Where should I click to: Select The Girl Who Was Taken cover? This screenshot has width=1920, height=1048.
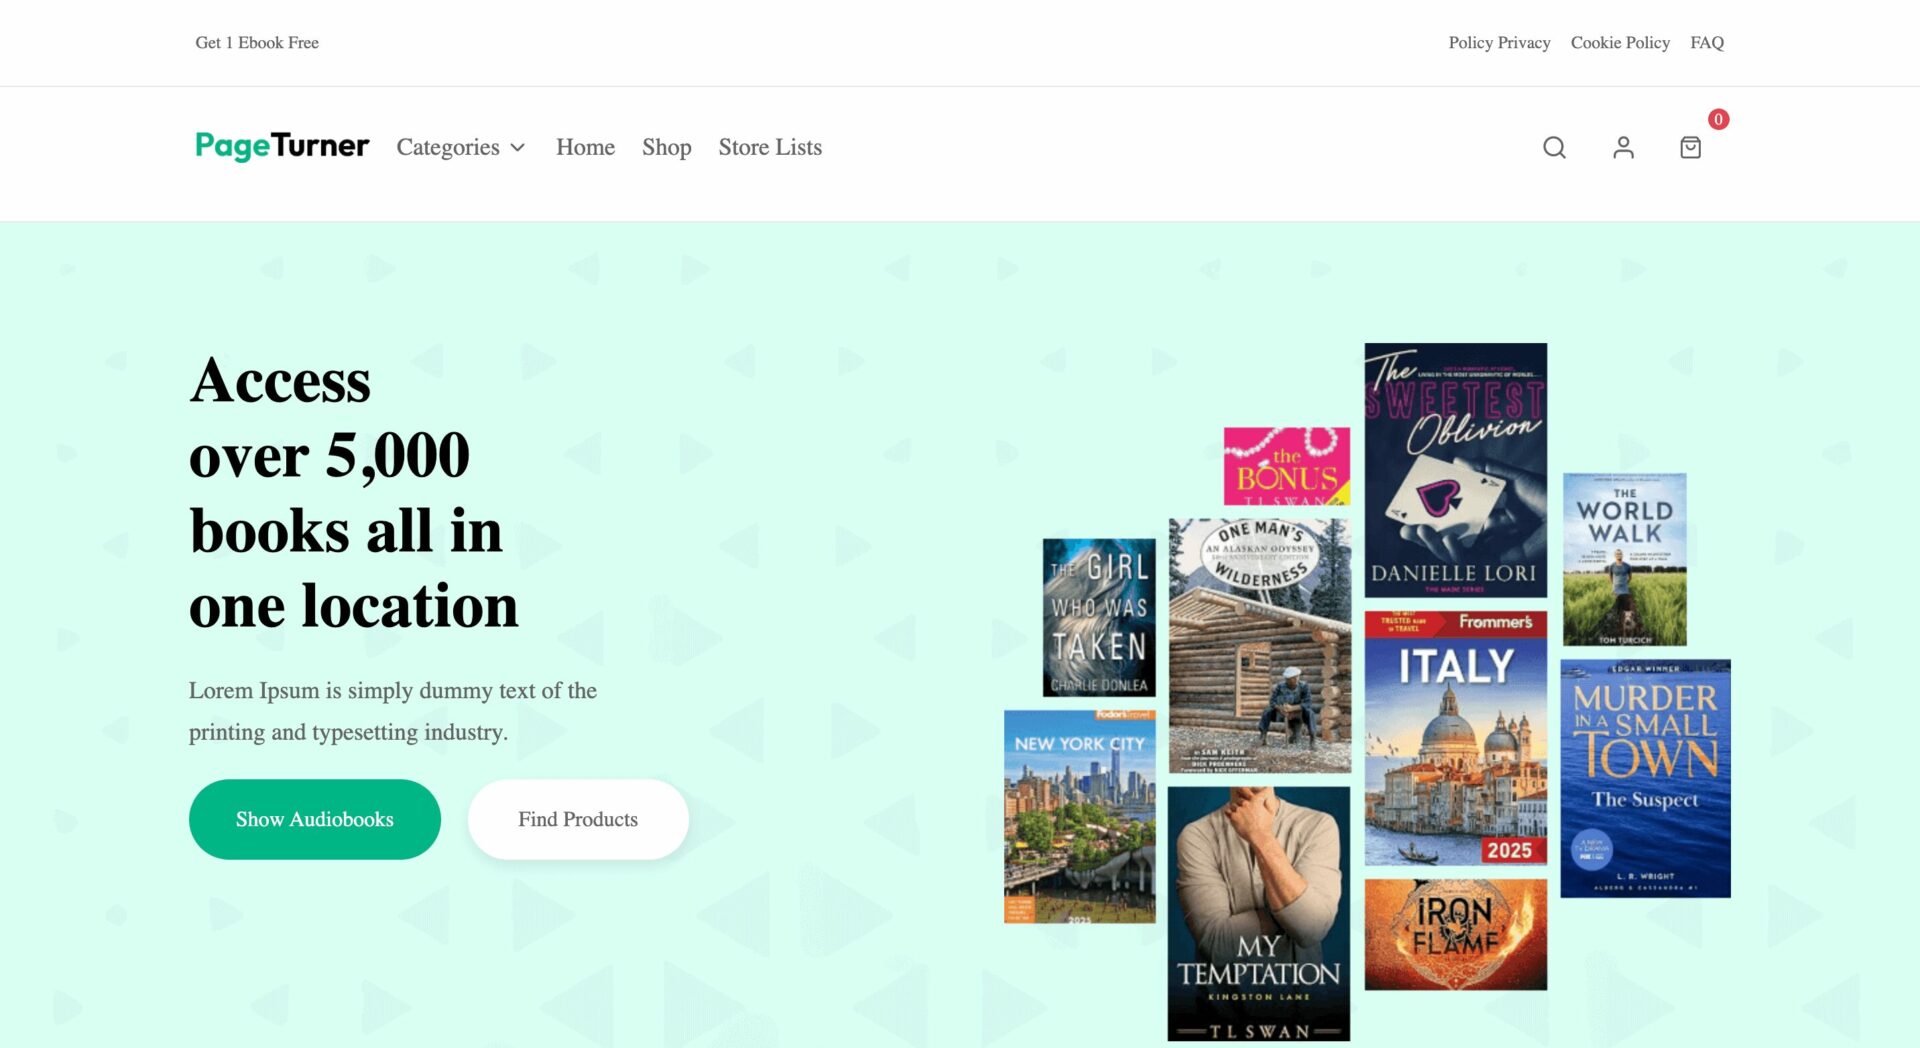(1098, 617)
